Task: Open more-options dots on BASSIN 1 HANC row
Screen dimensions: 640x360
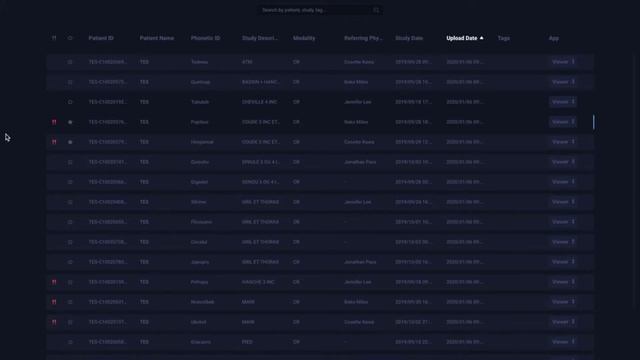Action: (x=573, y=82)
